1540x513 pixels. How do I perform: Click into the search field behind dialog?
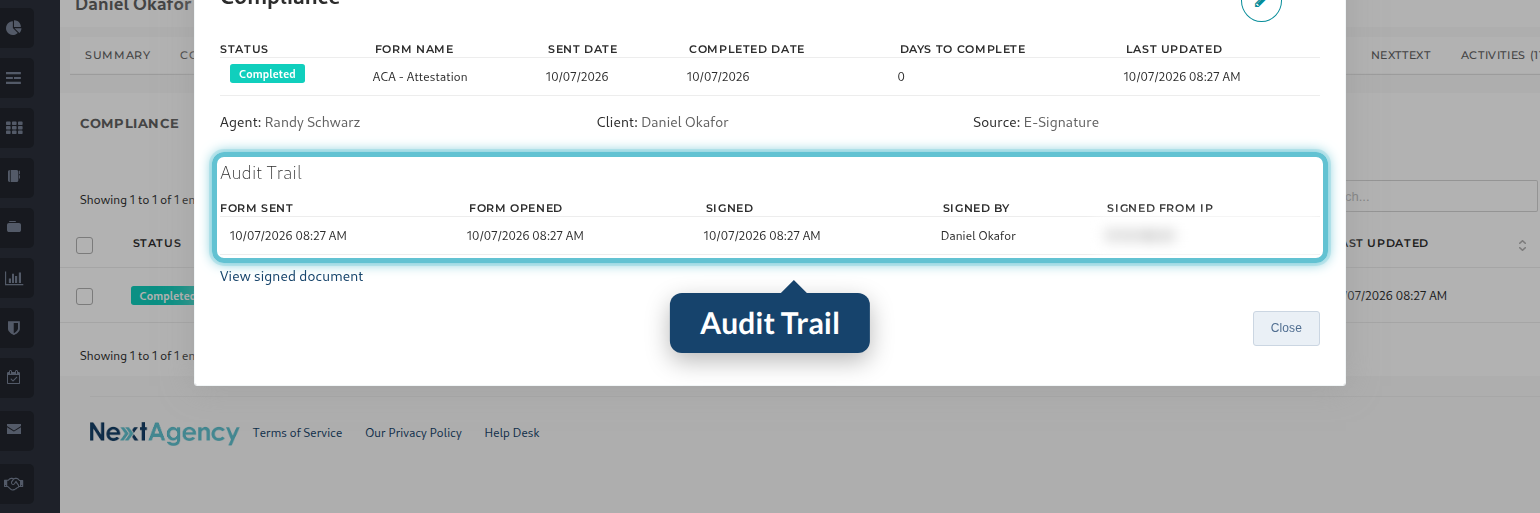[1442, 196]
